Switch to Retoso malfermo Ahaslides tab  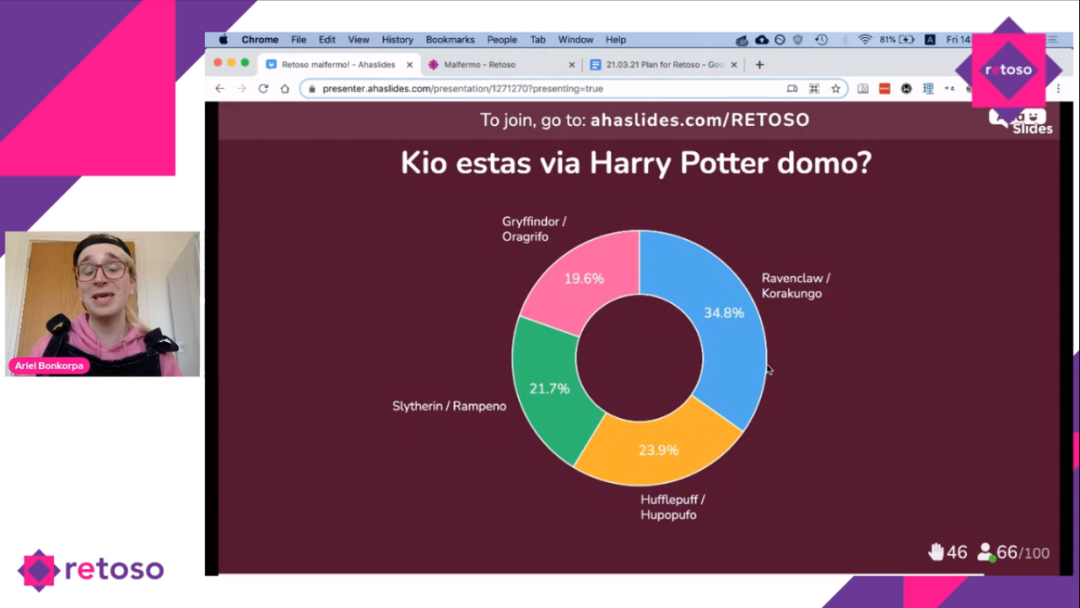coord(338,65)
